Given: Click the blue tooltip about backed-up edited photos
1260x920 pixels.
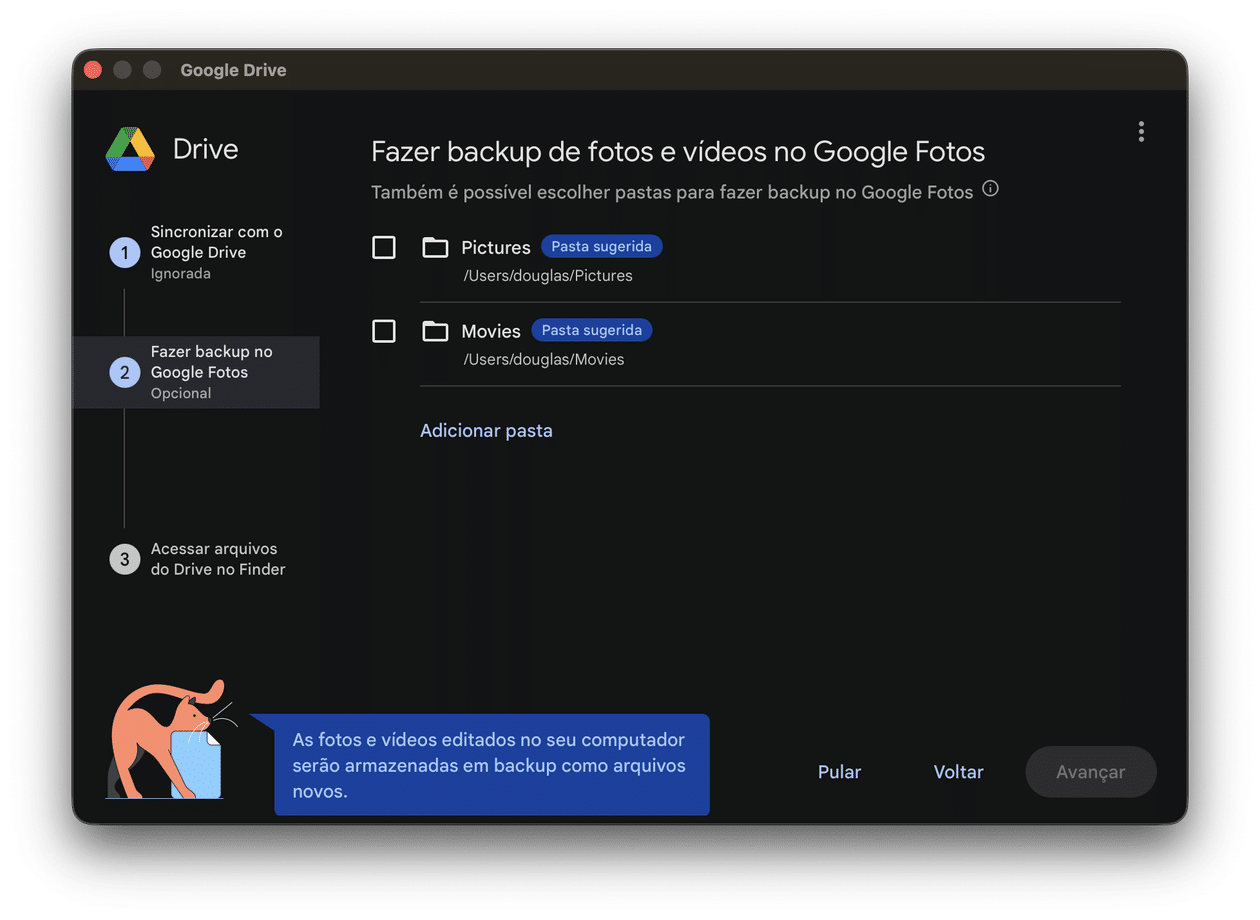Looking at the screenshot, I should tap(491, 765).
